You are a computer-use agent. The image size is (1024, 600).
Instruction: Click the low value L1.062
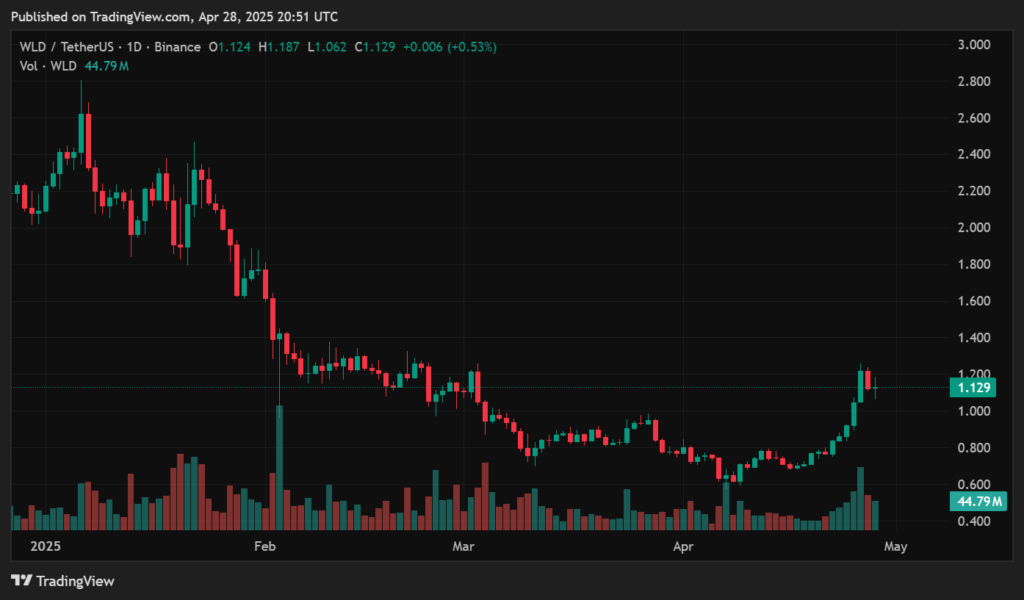click(x=327, y=47)
